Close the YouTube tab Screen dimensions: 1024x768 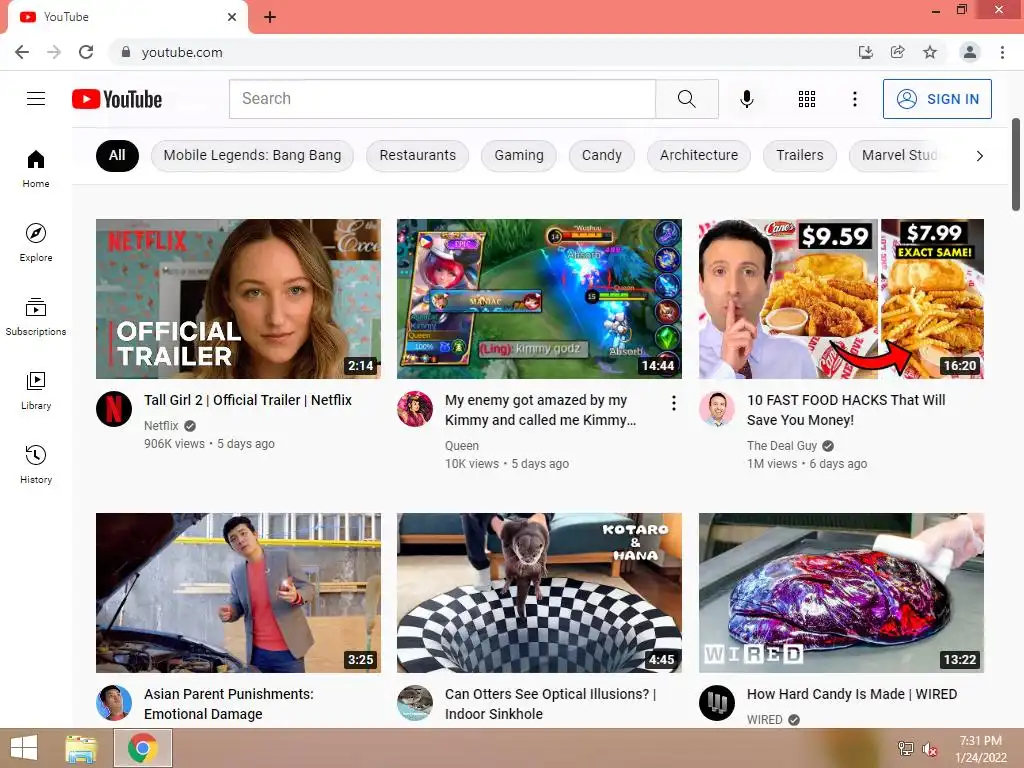[232, 17]
